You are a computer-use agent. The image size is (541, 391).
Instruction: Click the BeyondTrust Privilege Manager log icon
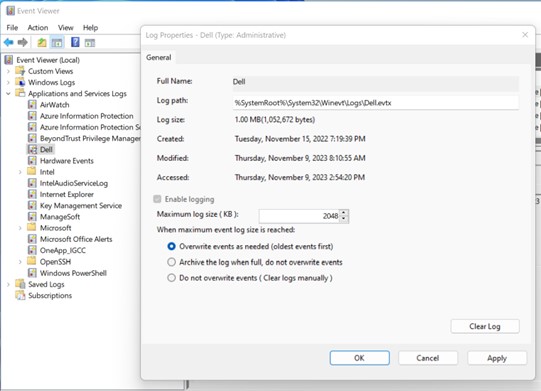point(32,138)
